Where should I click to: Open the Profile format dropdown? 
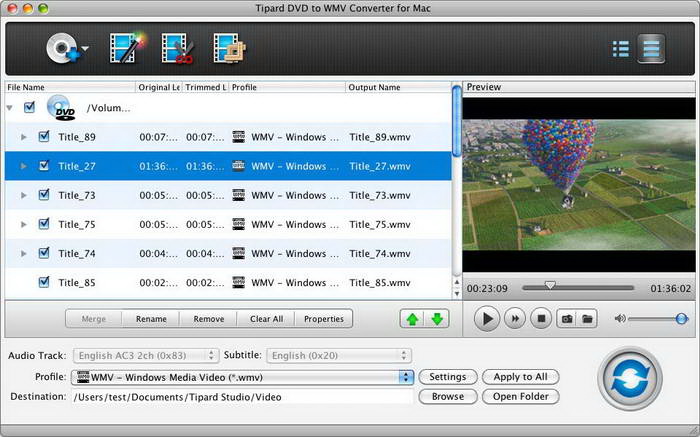[405, 377]
